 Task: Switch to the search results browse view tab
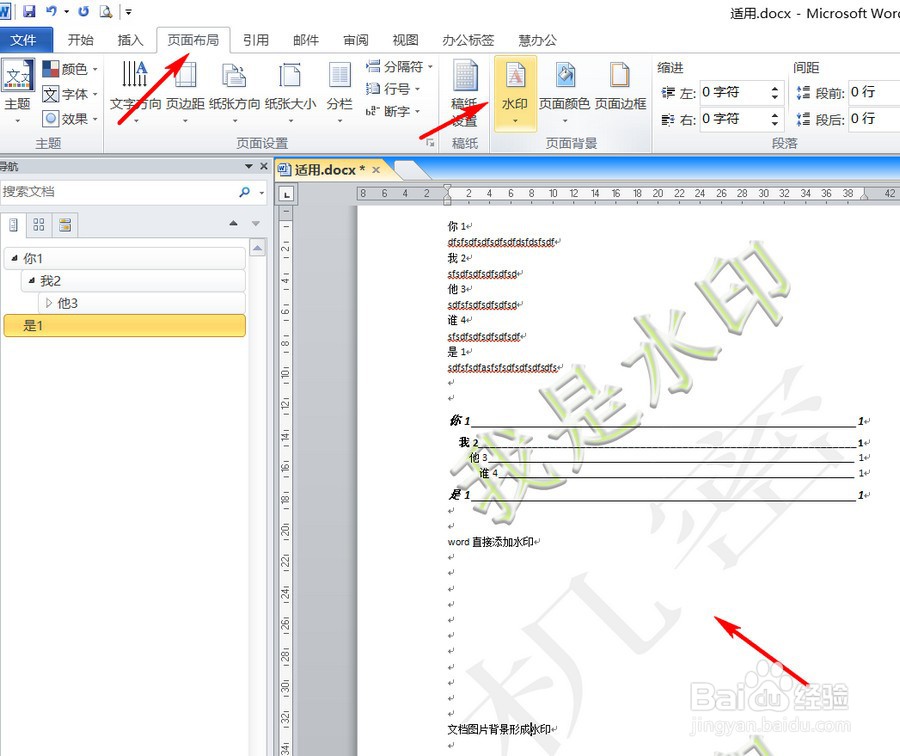click(x=65, y=224)
